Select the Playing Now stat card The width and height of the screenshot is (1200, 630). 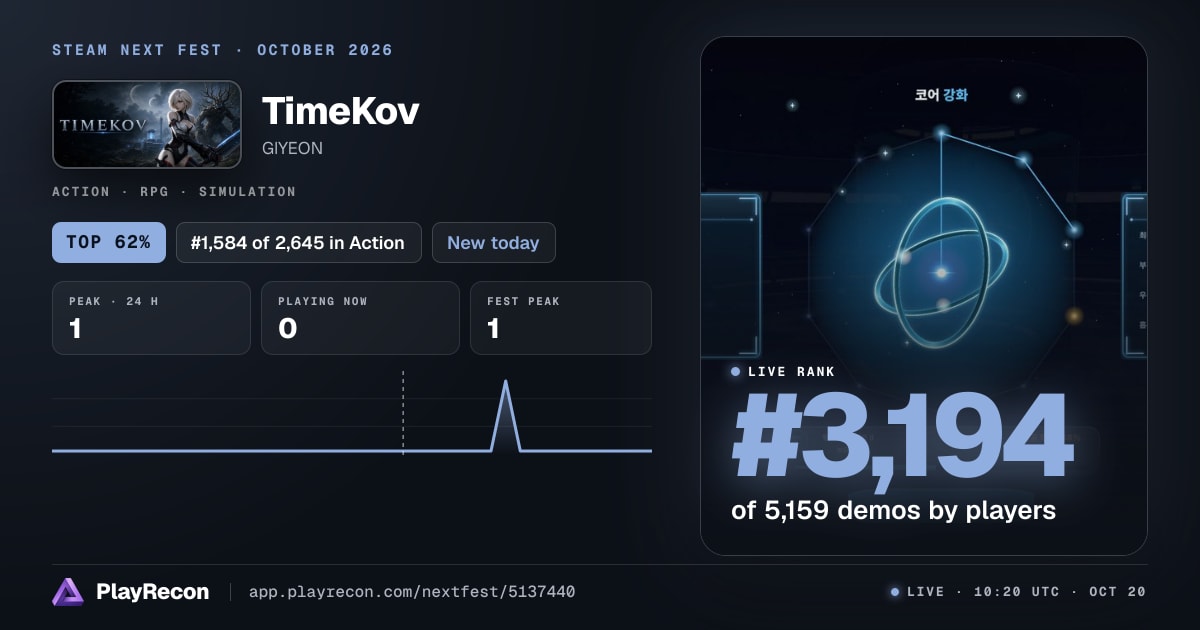pyautogui.click(x=360, y=318)
